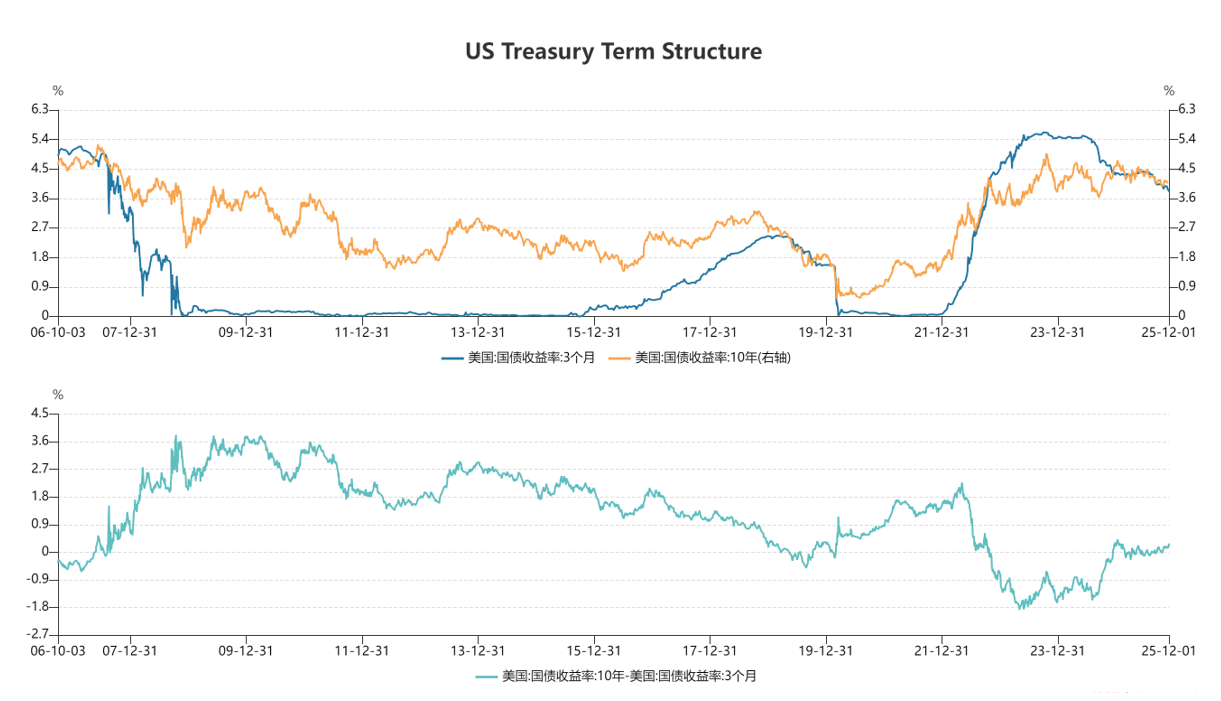Click the orange line swatch in the legend
The image size is (1221, 701).
[x=620, y=357]
